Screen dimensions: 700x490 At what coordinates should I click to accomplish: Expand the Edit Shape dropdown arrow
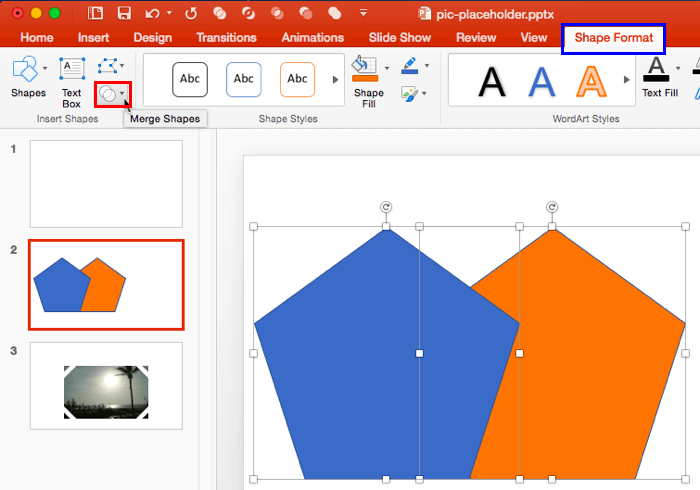point(122,66)
